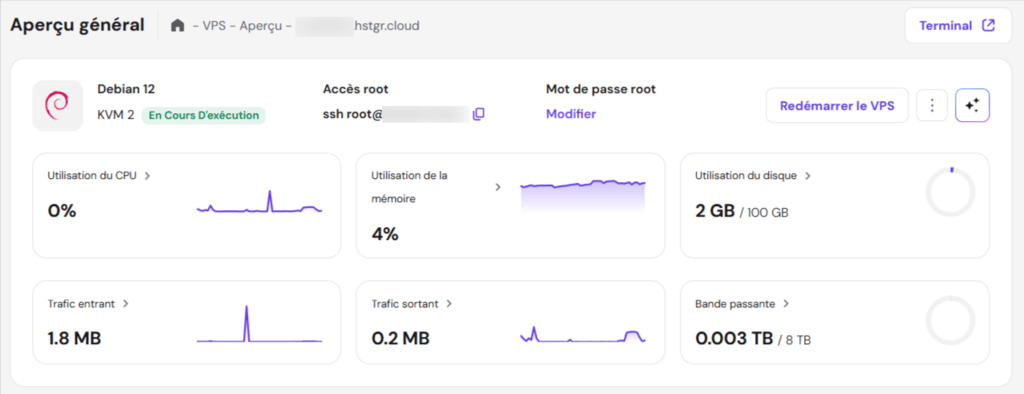Click the En Cours D'exécution status badge
Viewport: 1024px width, 394px height.
[x=204, y=116]
